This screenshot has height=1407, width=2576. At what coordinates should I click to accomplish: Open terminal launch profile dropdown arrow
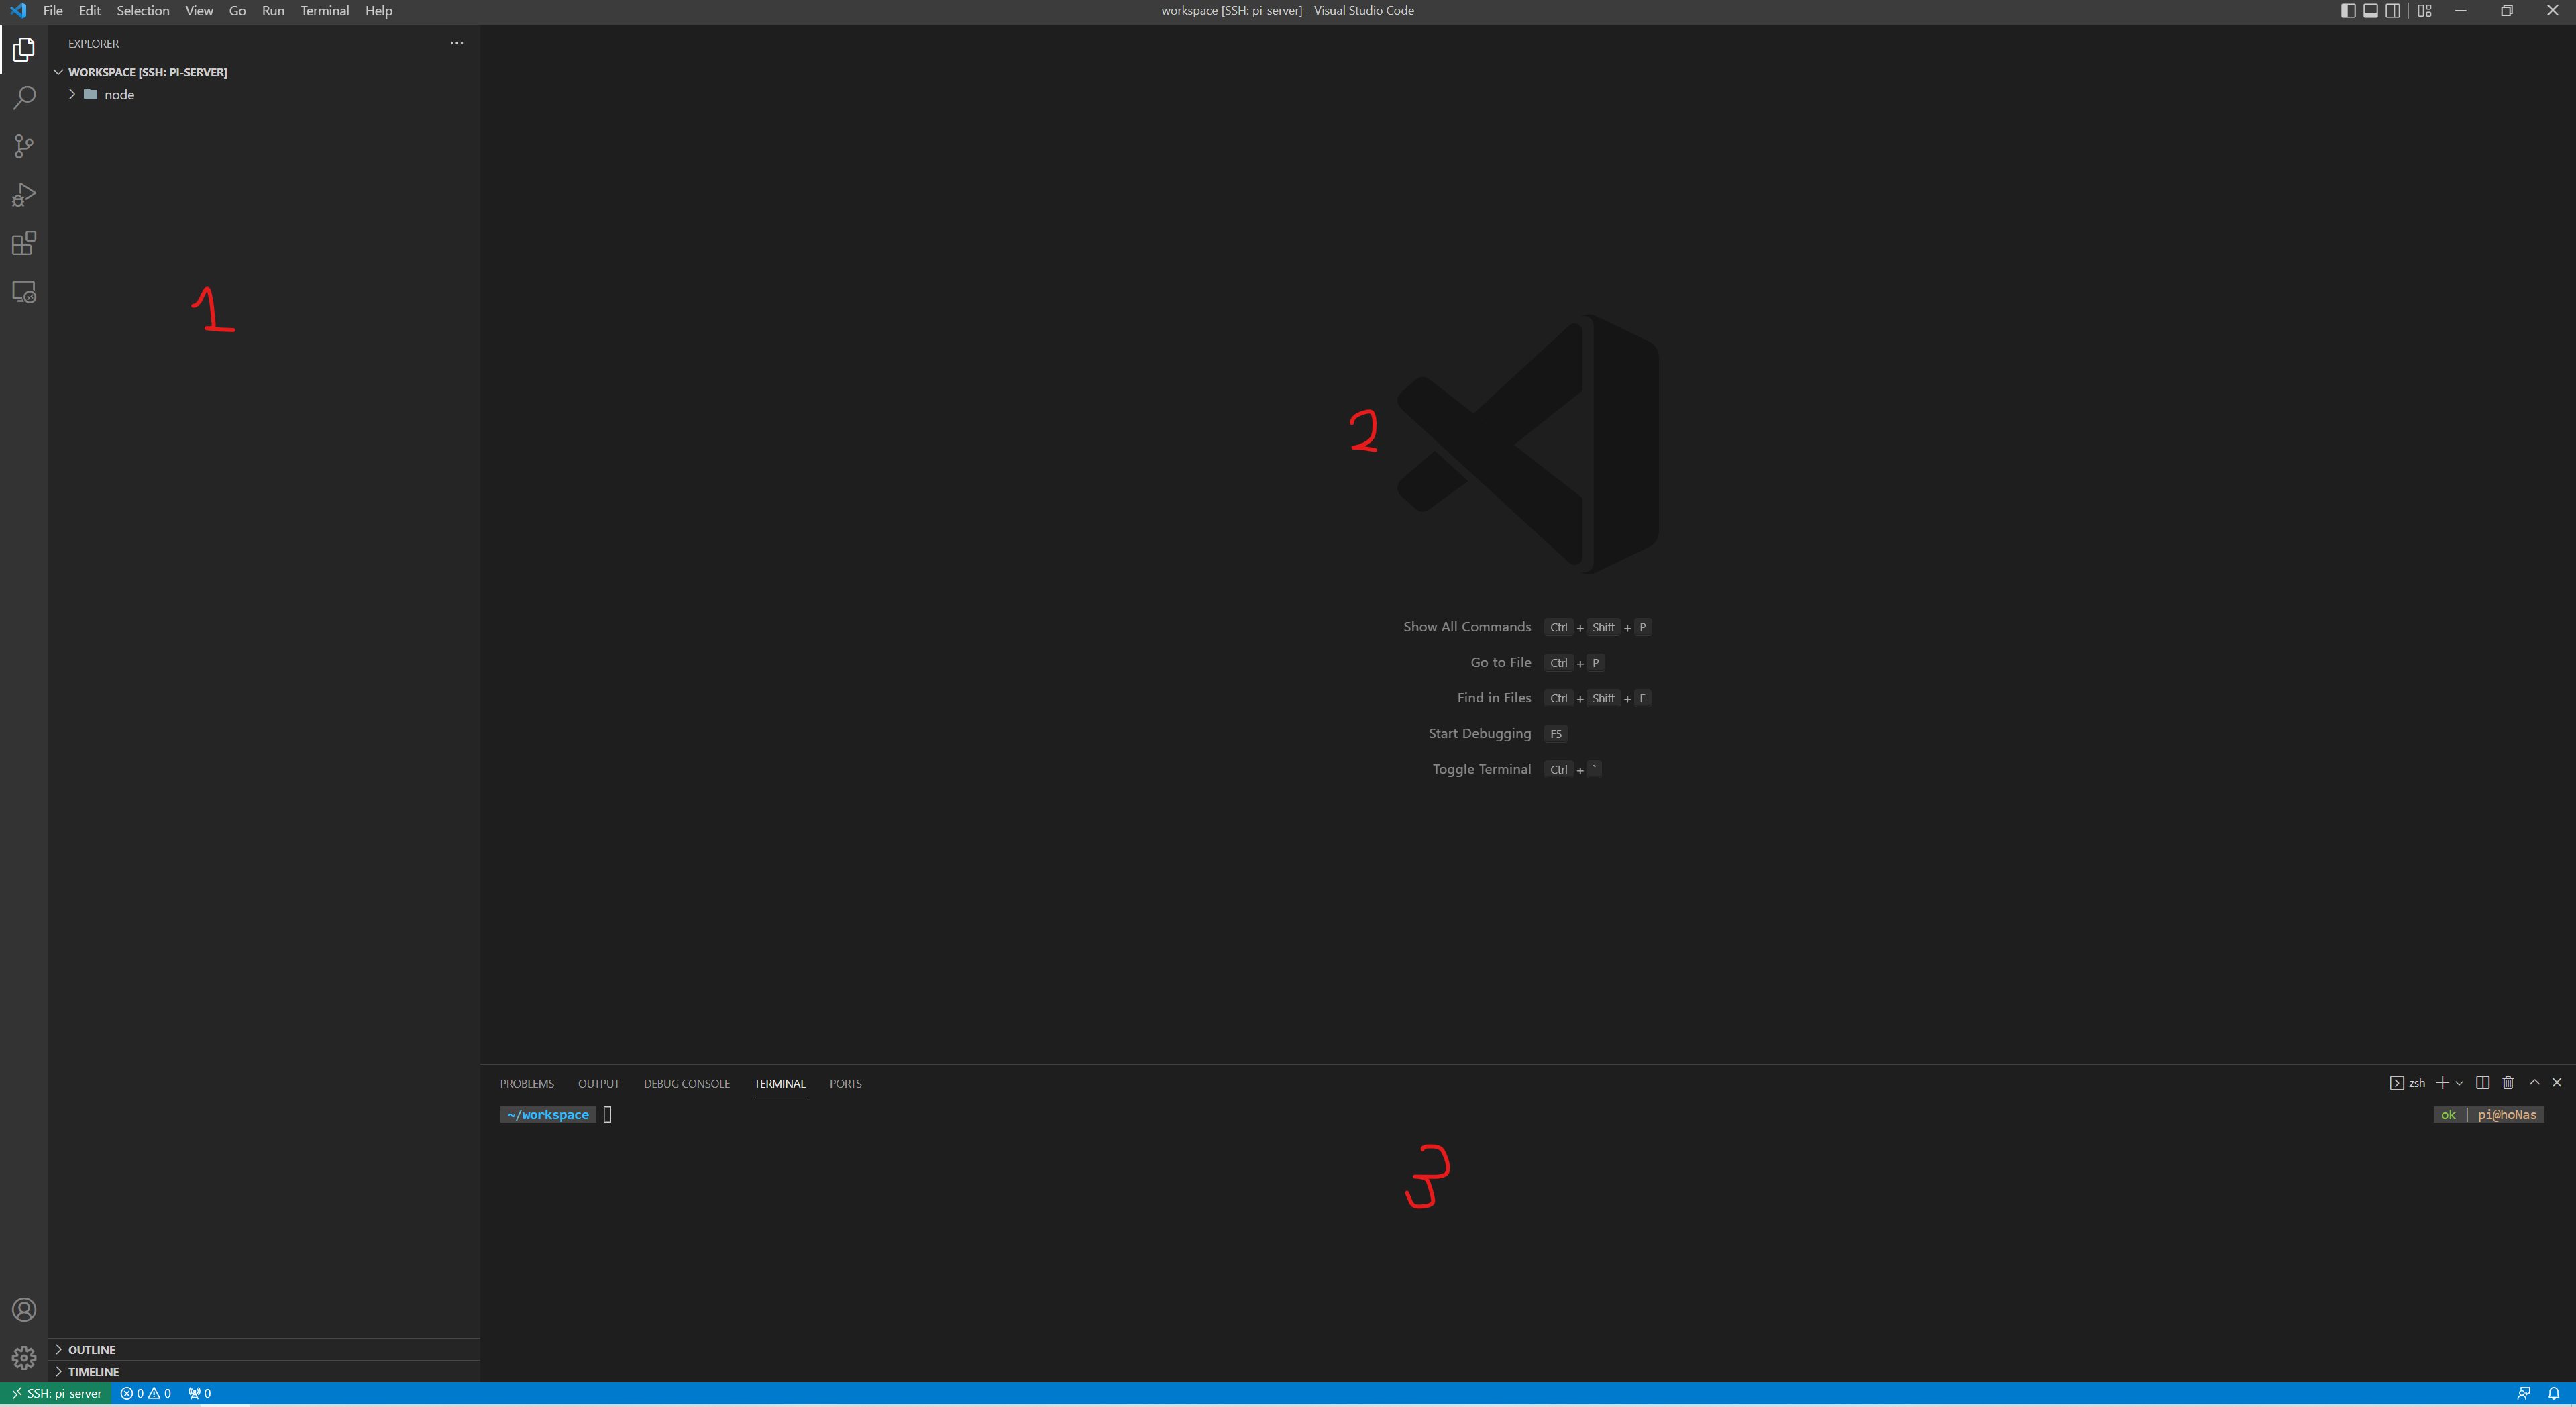2459,1083
